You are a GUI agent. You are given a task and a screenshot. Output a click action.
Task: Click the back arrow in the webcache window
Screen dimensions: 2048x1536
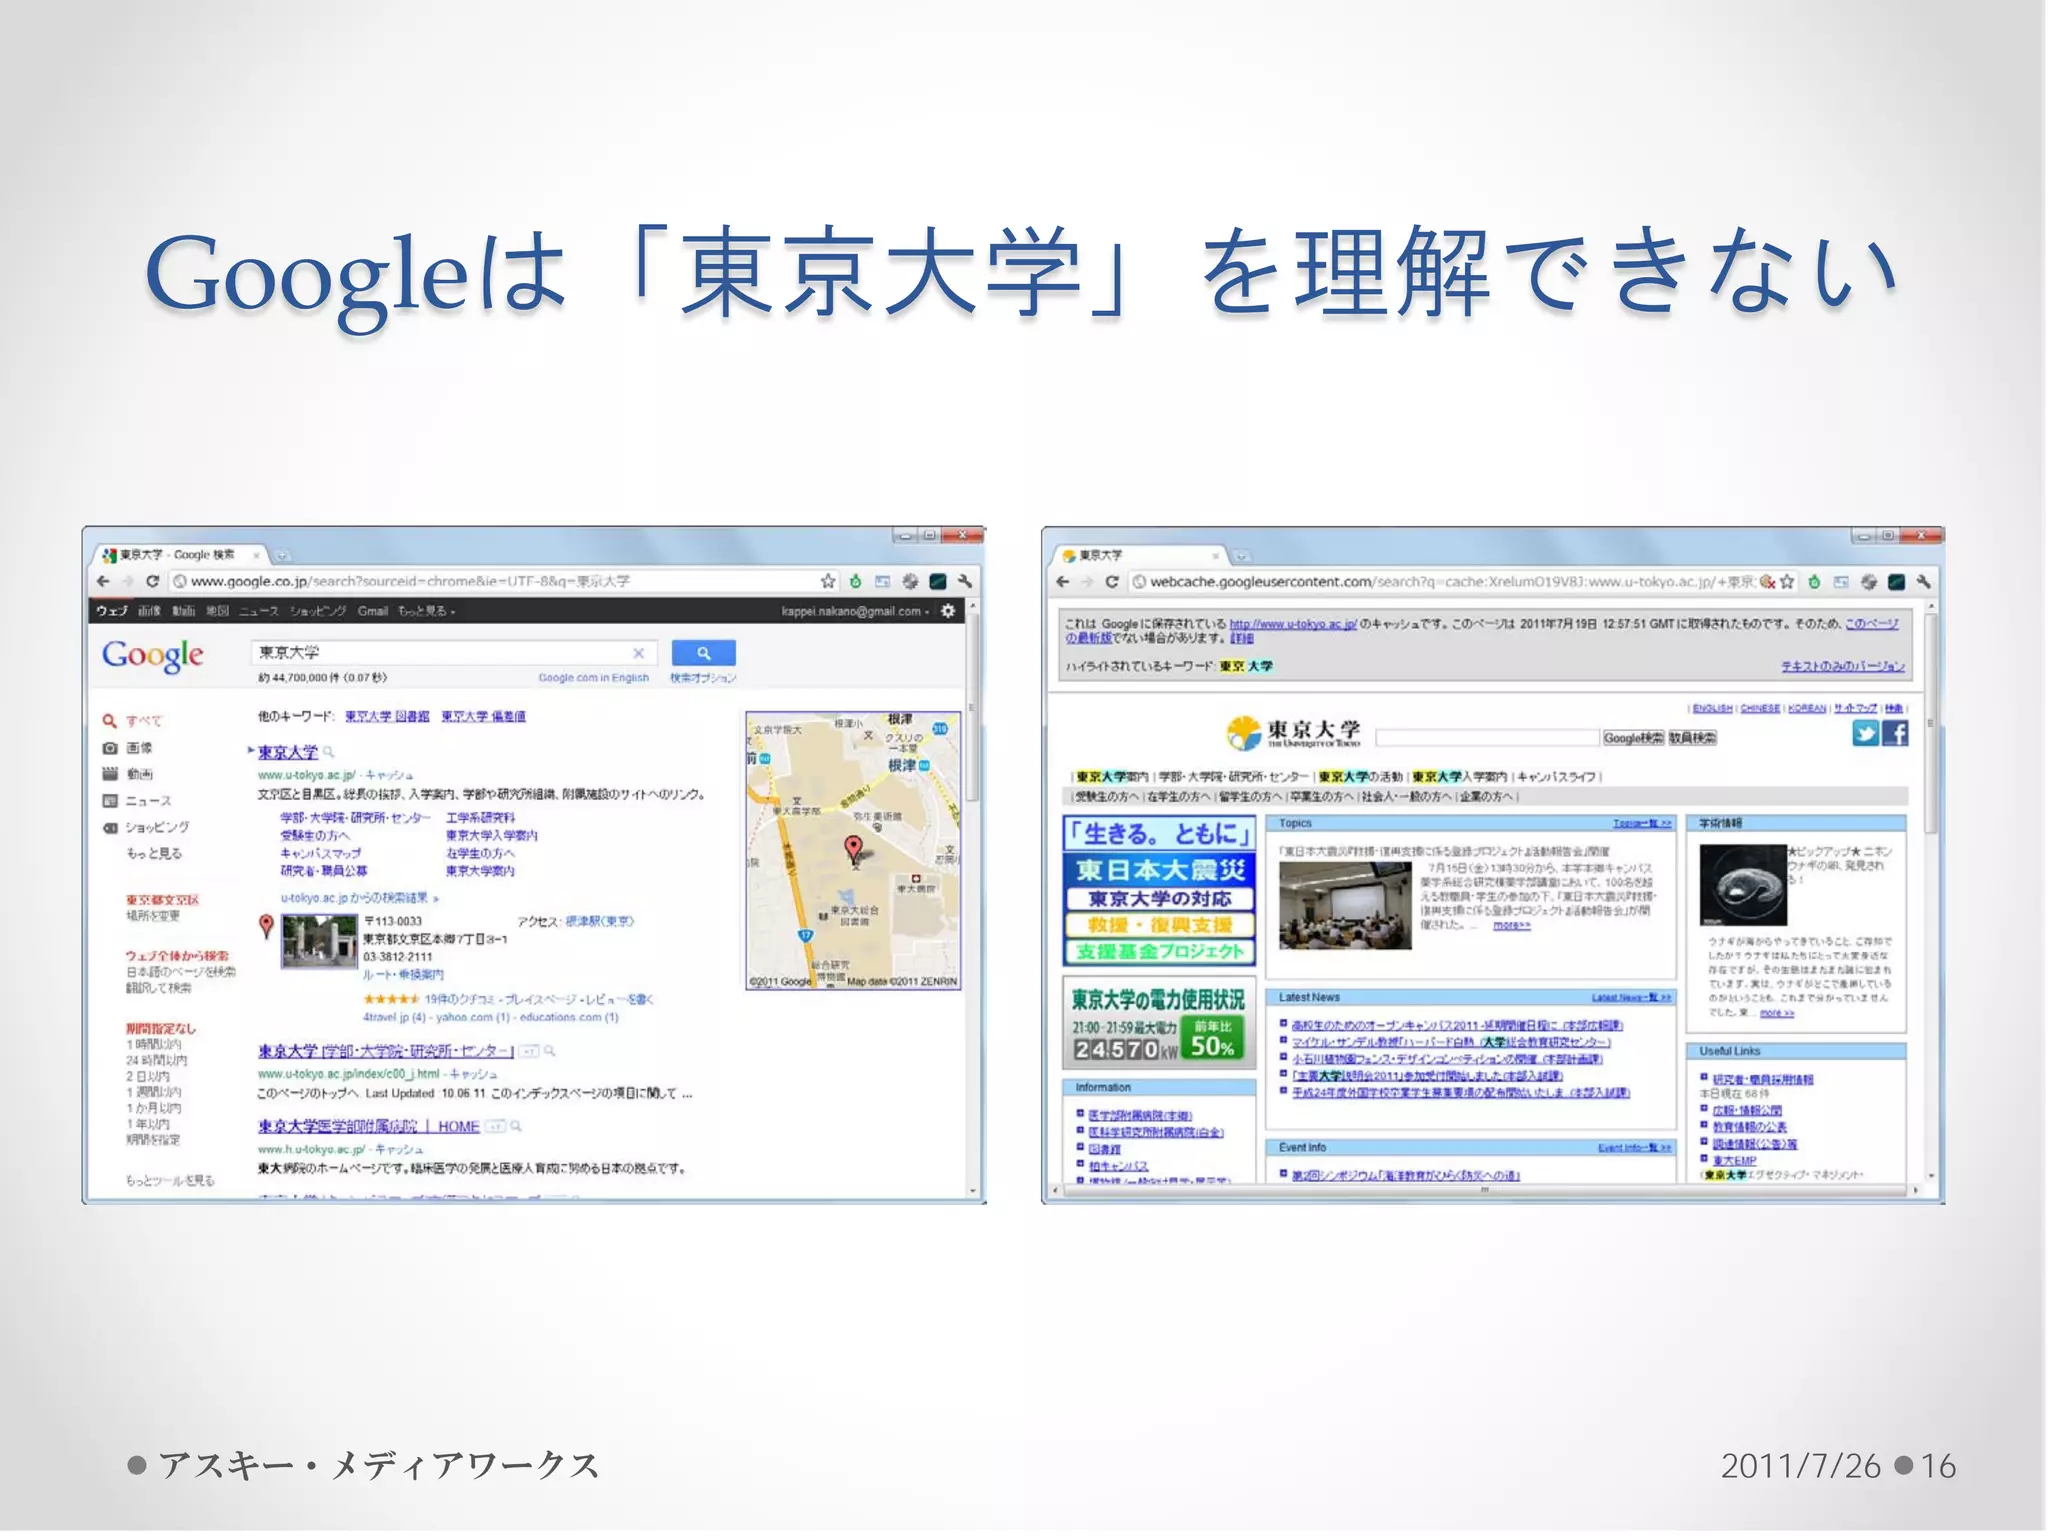click(x=1063, y=581)
